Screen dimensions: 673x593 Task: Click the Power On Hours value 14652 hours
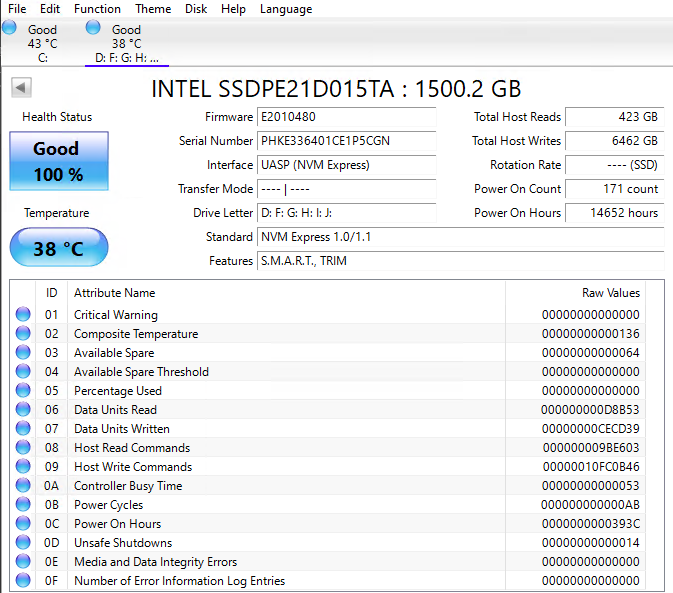tap(615, 213)
